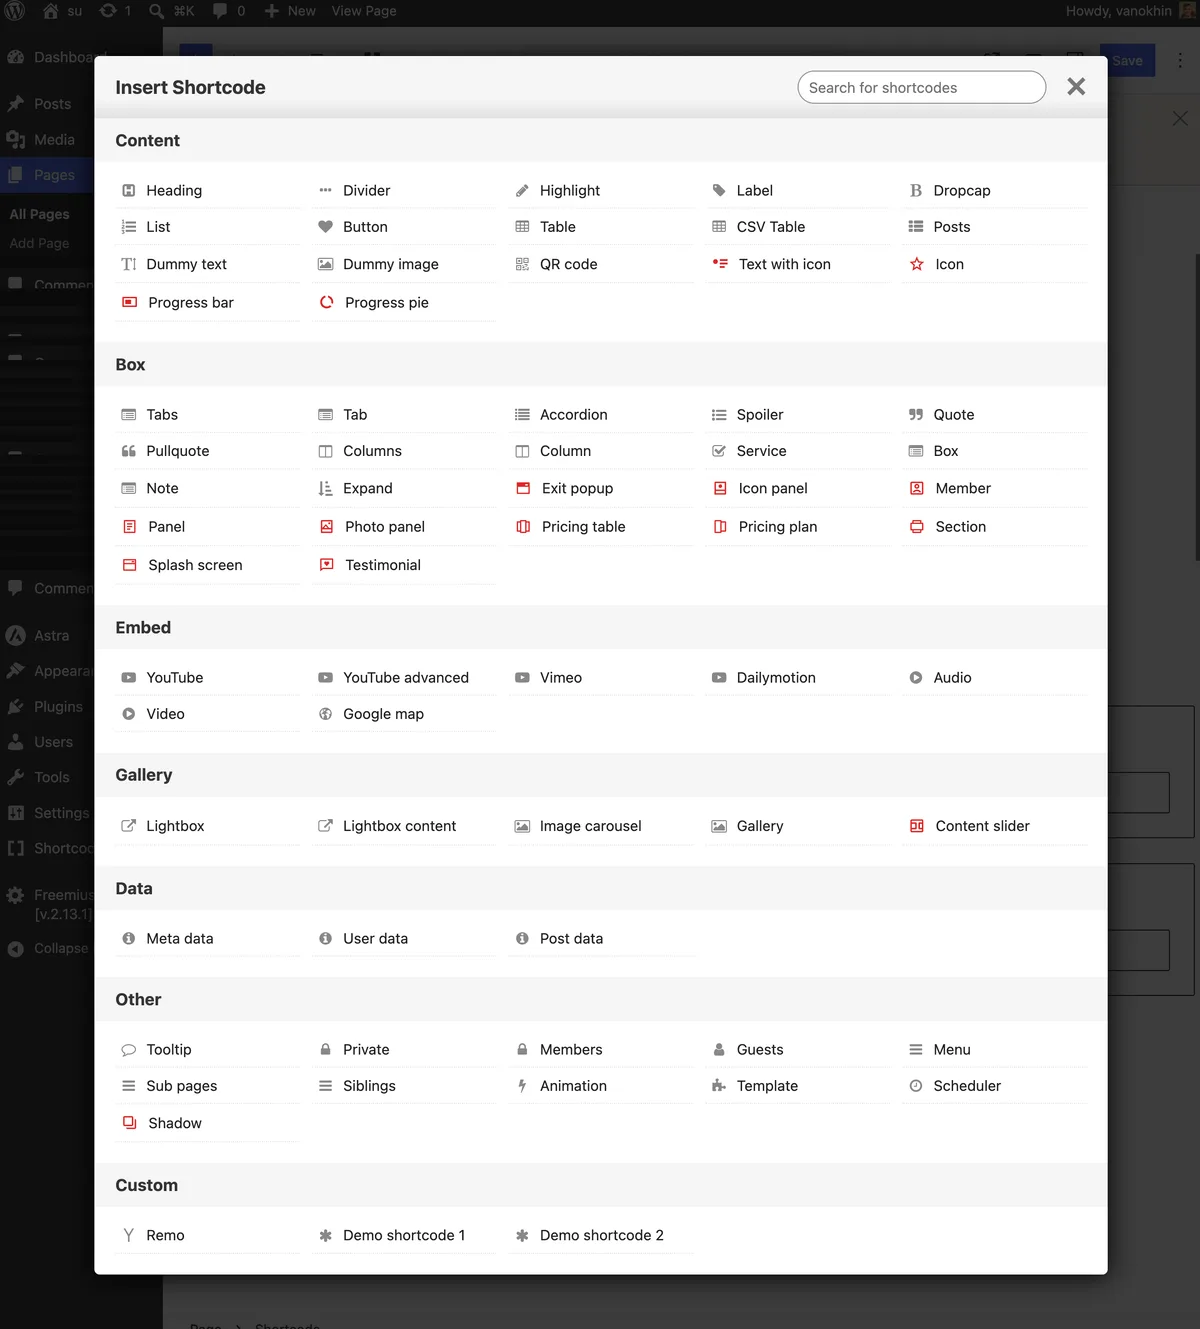Click the Private padlock icon
Image resolution: width=1200 pixels, height=1329 pixels.
(x=325, y=1049)
